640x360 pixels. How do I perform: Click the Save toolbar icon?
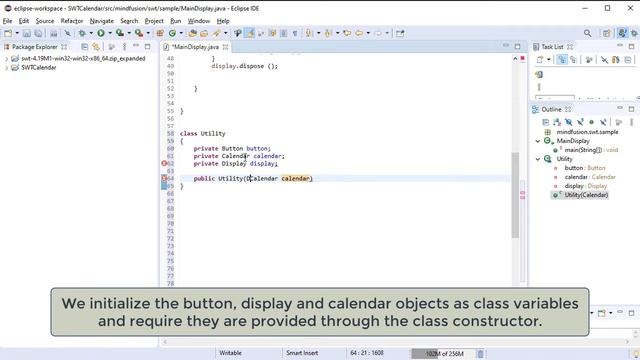tap(27, 33)
